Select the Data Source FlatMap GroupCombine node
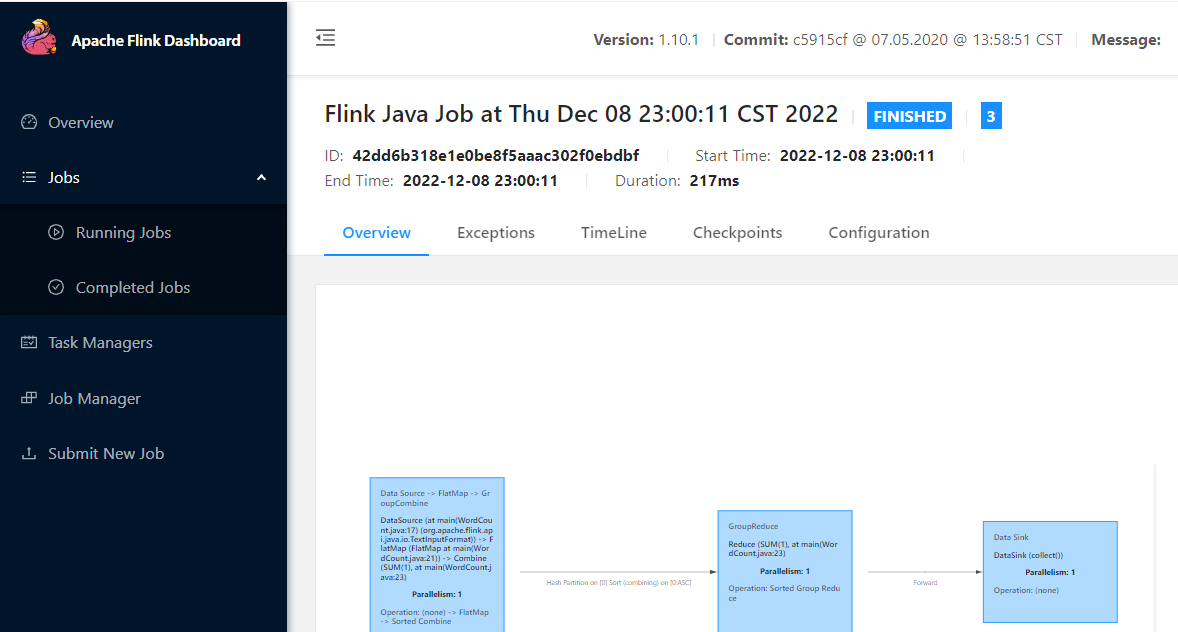Screen dimensions: 1178x632 [x=437, y=555]
